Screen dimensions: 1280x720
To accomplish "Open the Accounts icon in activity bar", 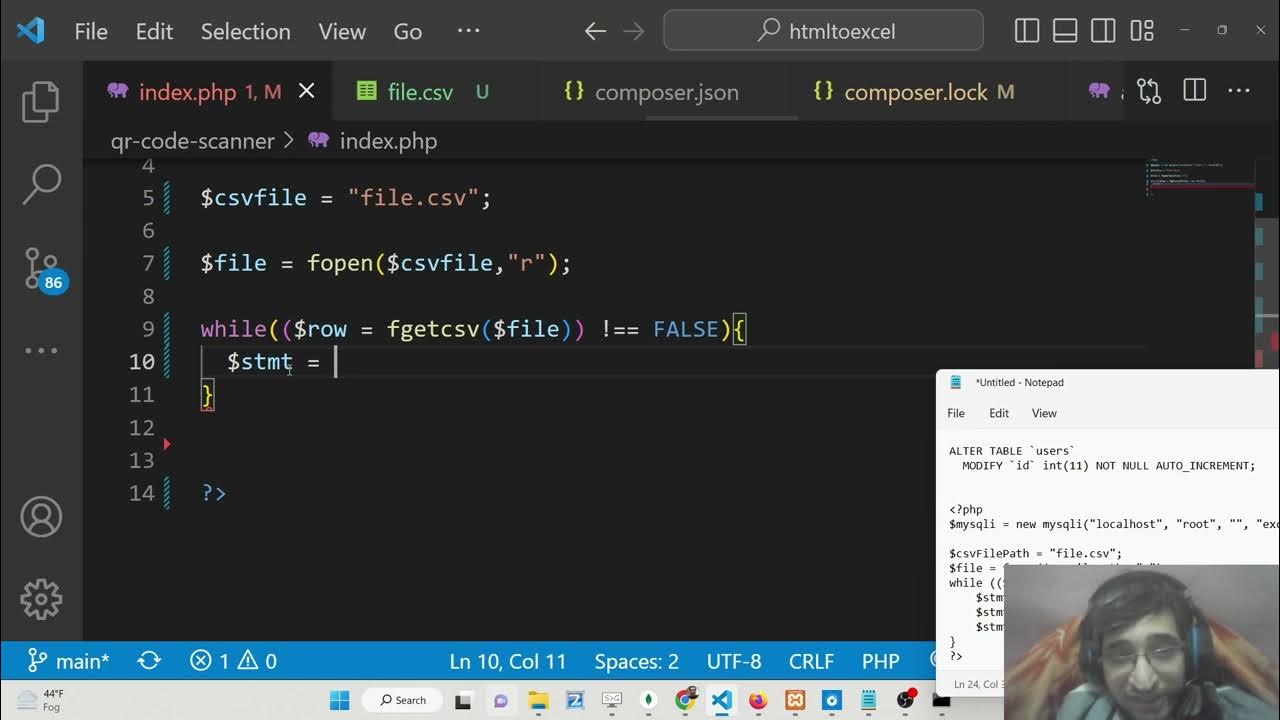I will tap(41, 517).
